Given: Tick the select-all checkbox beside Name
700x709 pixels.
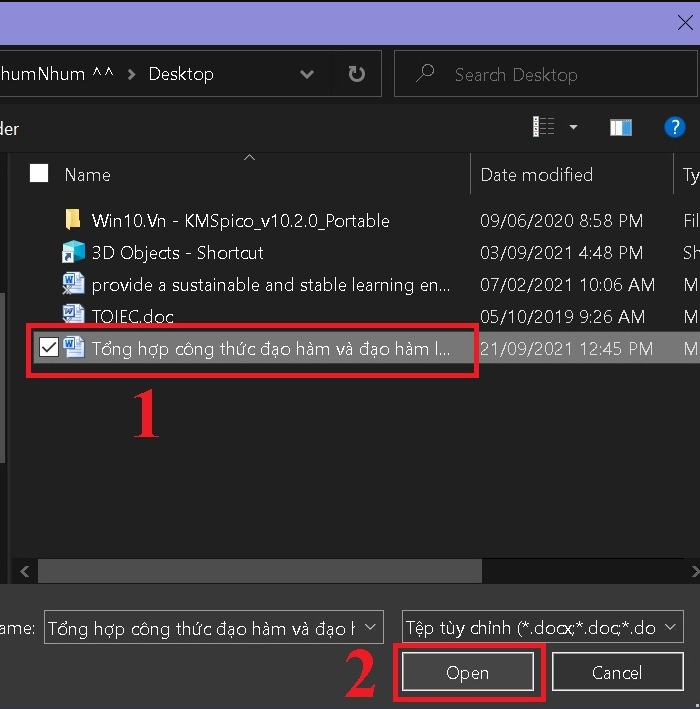Looking at the screenshot, I should tap(39, 174).
